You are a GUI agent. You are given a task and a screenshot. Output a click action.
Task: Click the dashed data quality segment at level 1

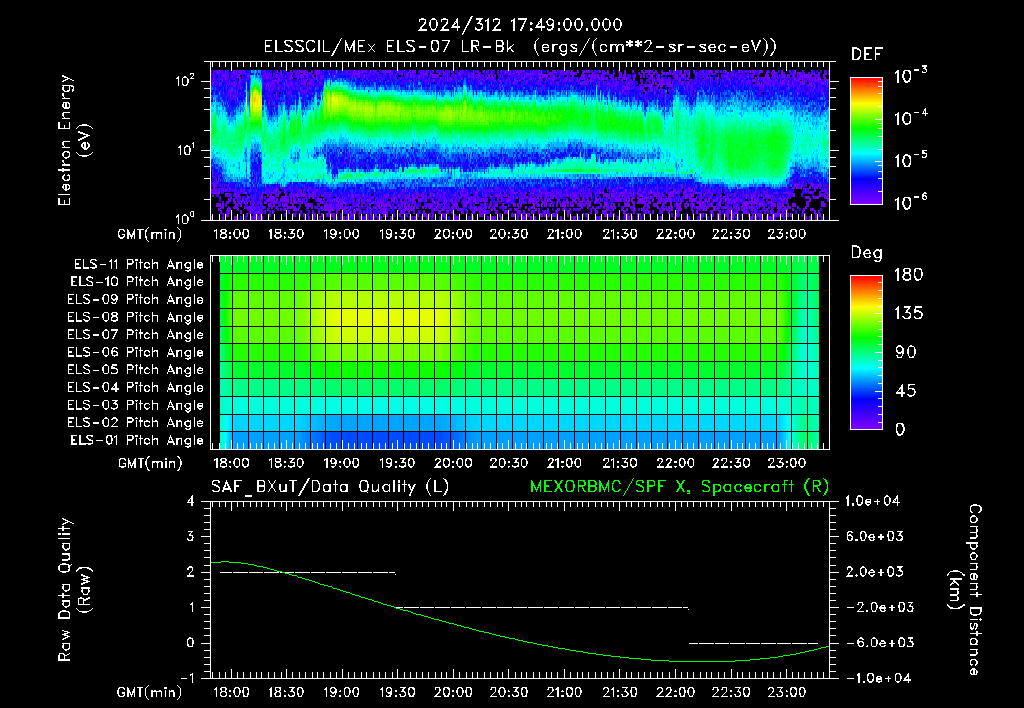[x=542, y=608]
